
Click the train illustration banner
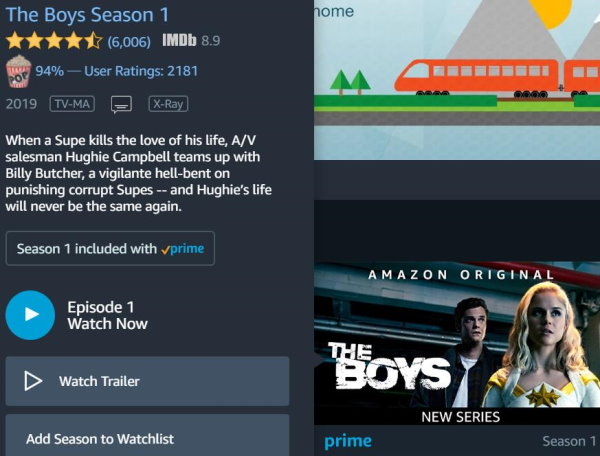(457, 80)
